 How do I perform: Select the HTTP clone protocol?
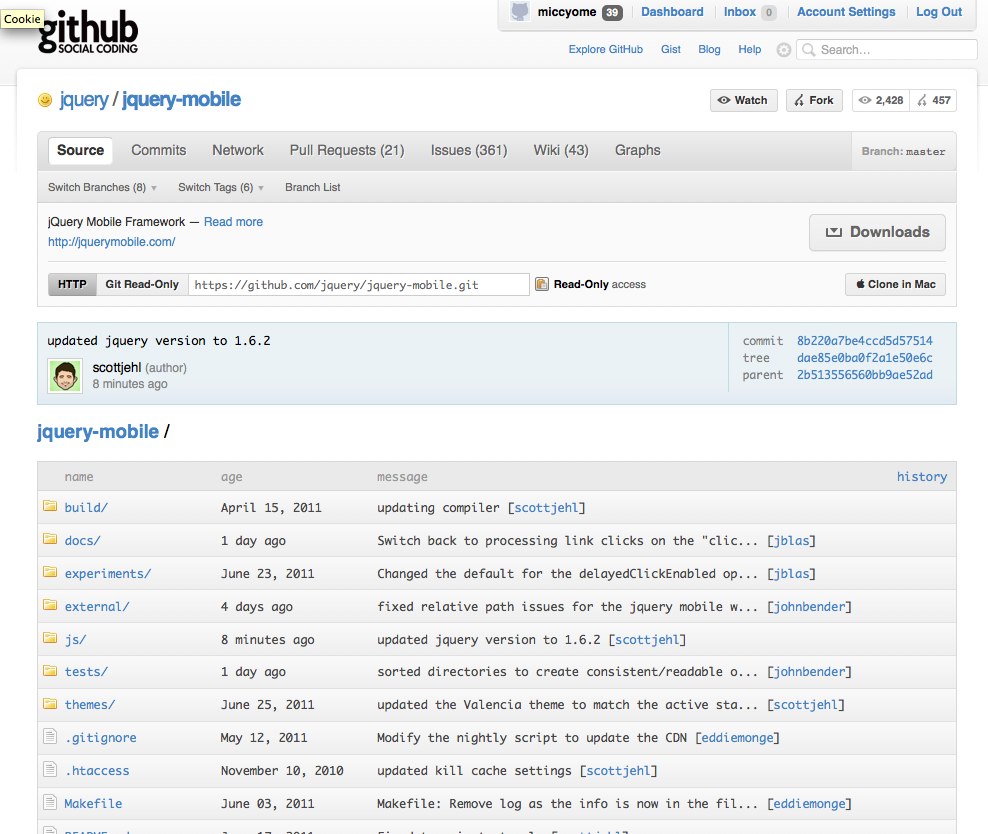(x=72, y=284)
